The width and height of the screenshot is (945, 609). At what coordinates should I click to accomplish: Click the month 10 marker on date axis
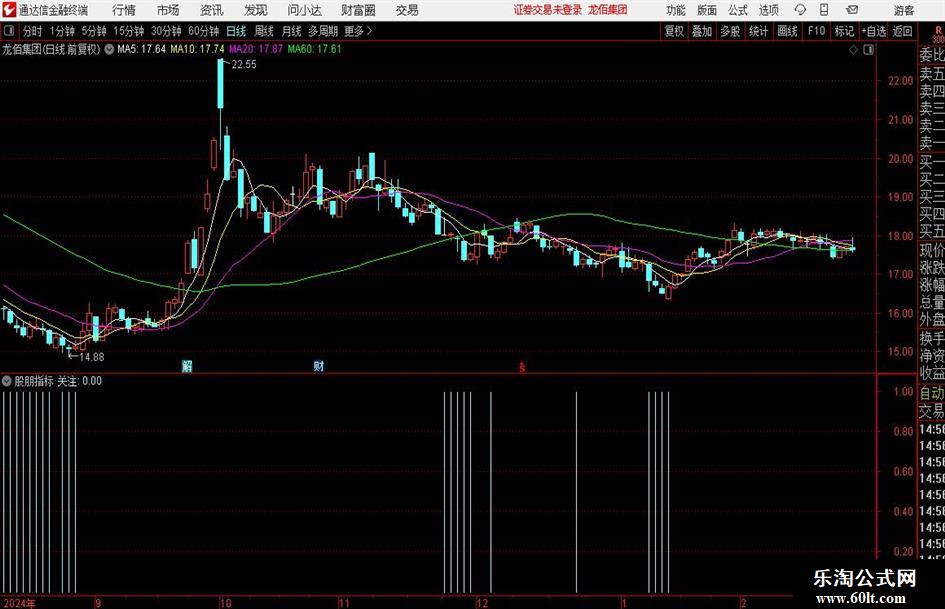click(225, 603)
